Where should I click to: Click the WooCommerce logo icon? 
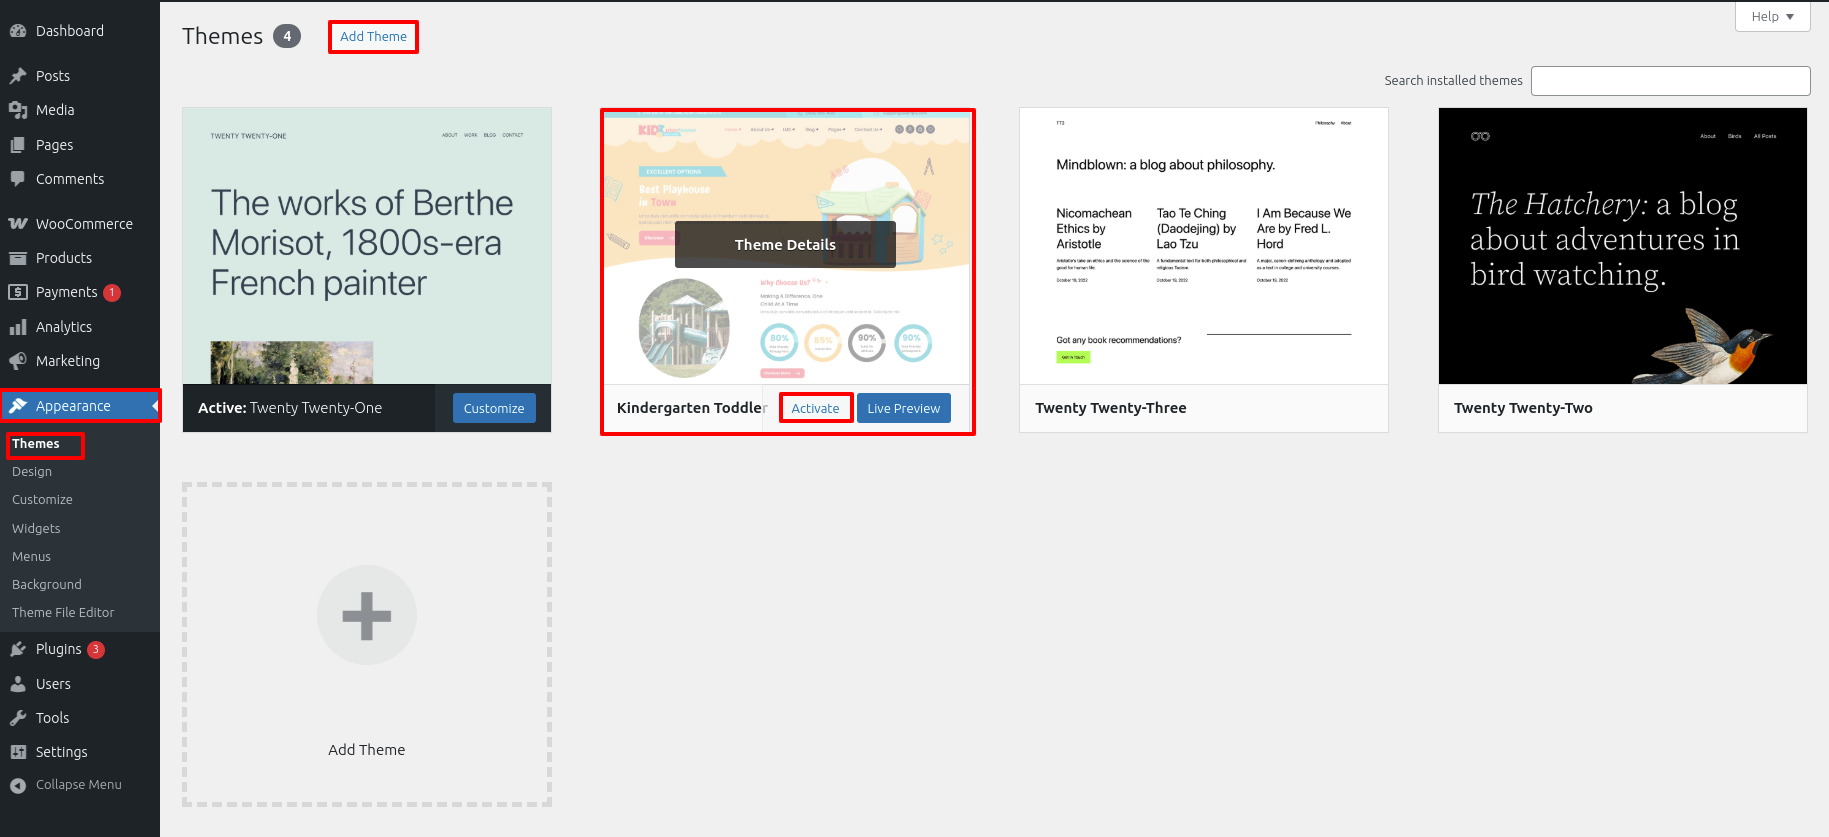(x=18, y=224)
